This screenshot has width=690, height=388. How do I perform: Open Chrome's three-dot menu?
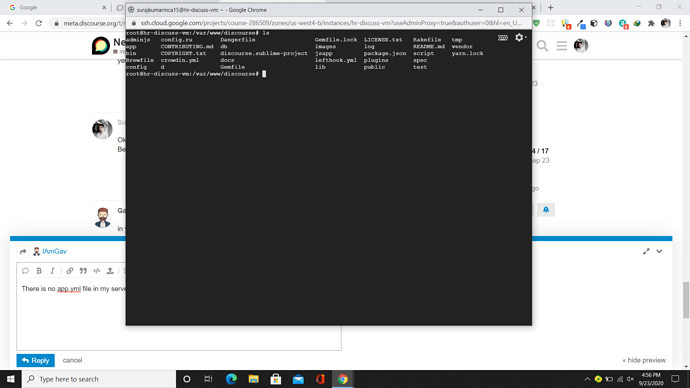coord(680,23)
